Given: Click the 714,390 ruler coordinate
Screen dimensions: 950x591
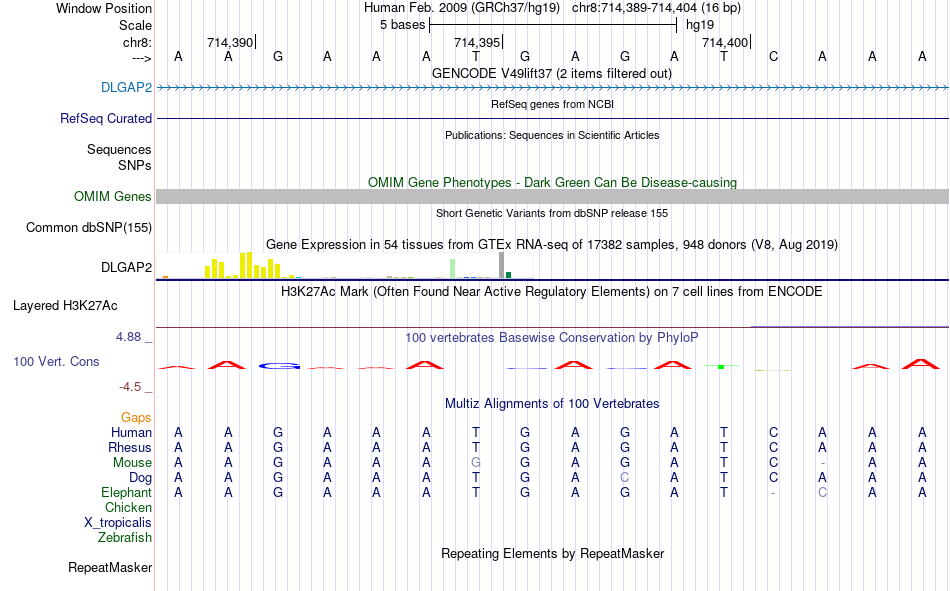Looking at the screenshot, I should pyautogui.click(x=230, y=42).
